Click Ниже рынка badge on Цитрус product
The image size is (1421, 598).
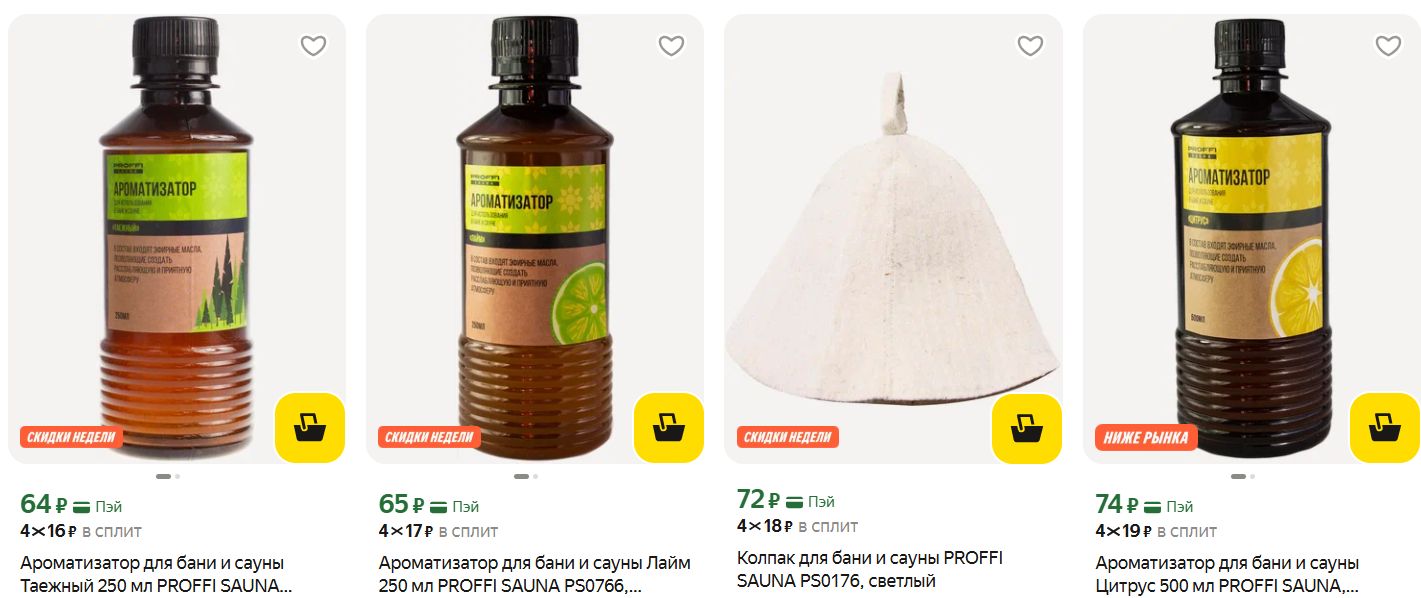click(x=1146, y=437)
